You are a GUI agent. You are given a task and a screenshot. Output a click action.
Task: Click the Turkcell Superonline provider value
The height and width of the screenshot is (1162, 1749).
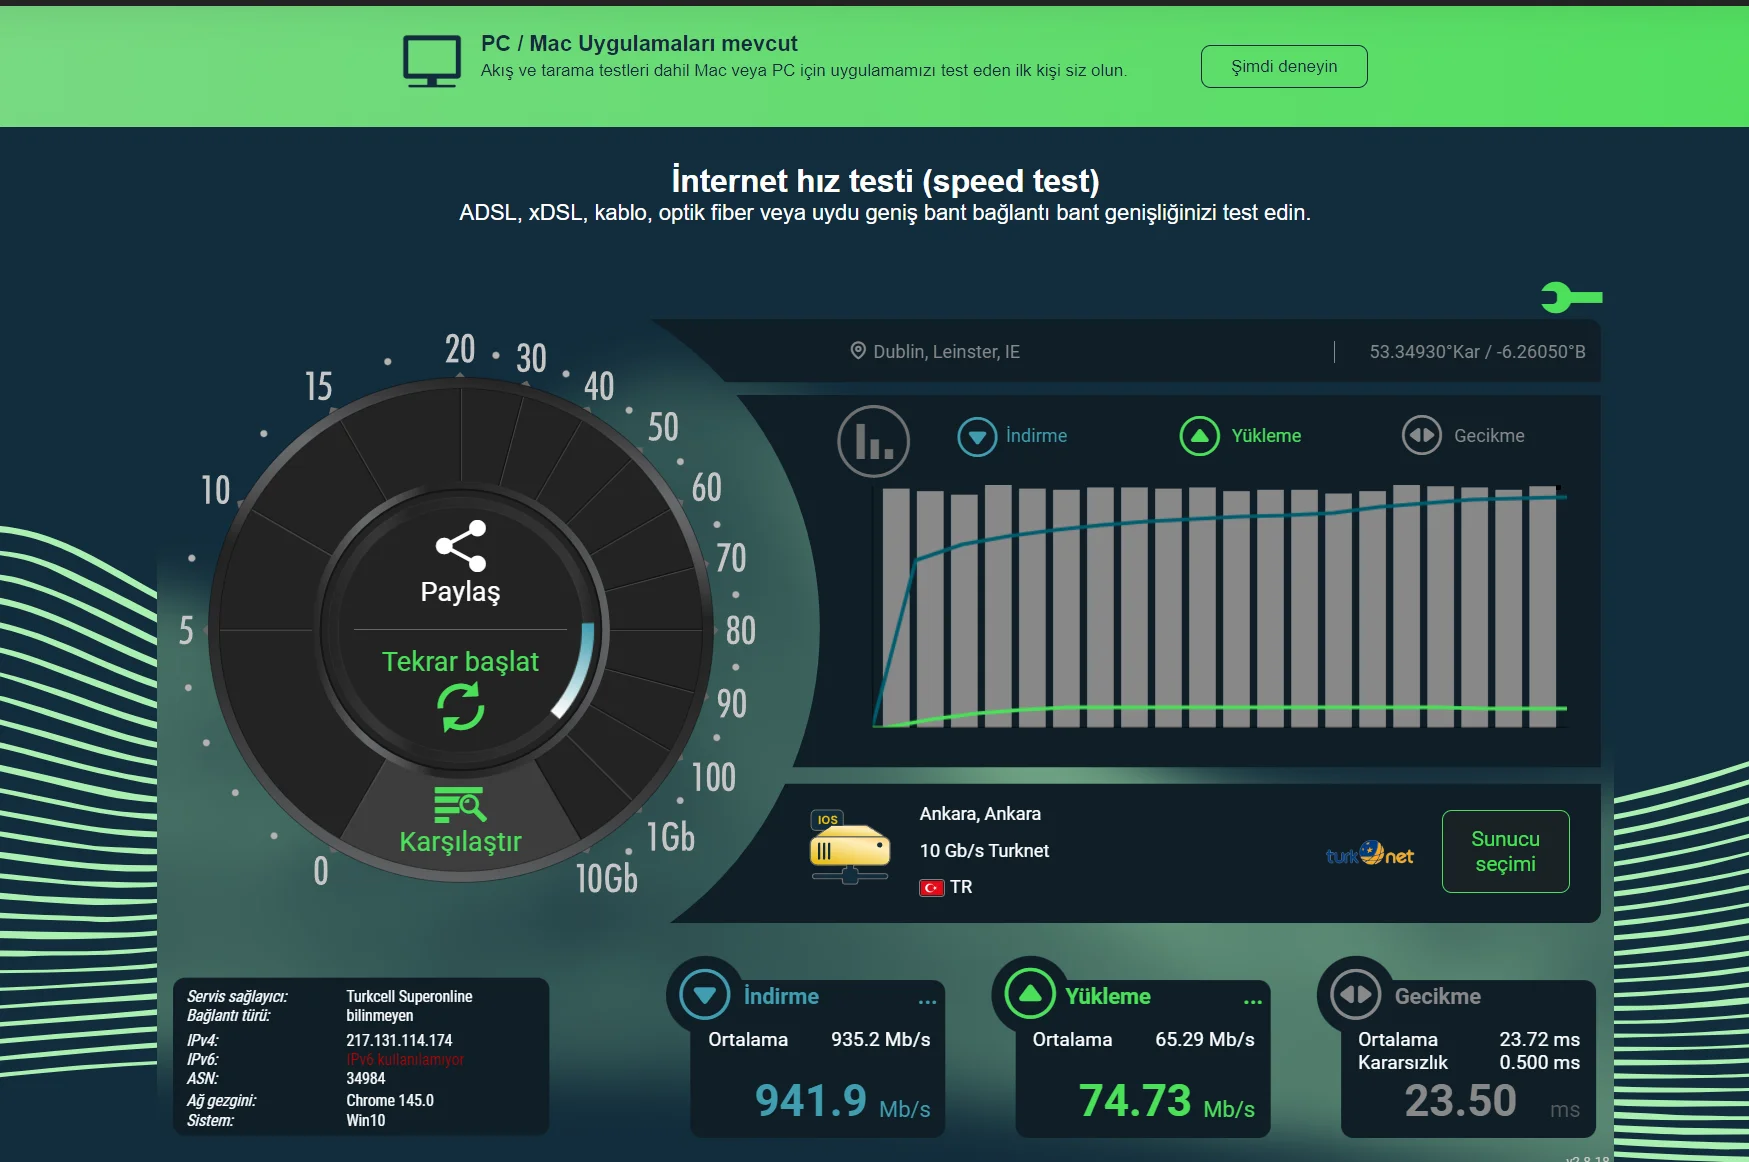409,996
